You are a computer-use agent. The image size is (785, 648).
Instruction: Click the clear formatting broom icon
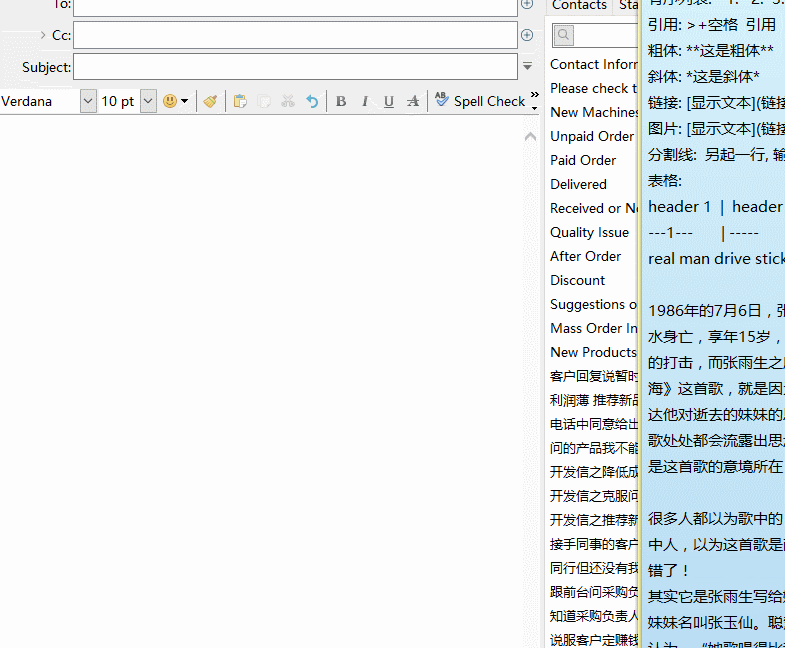(x=210, y=101)
